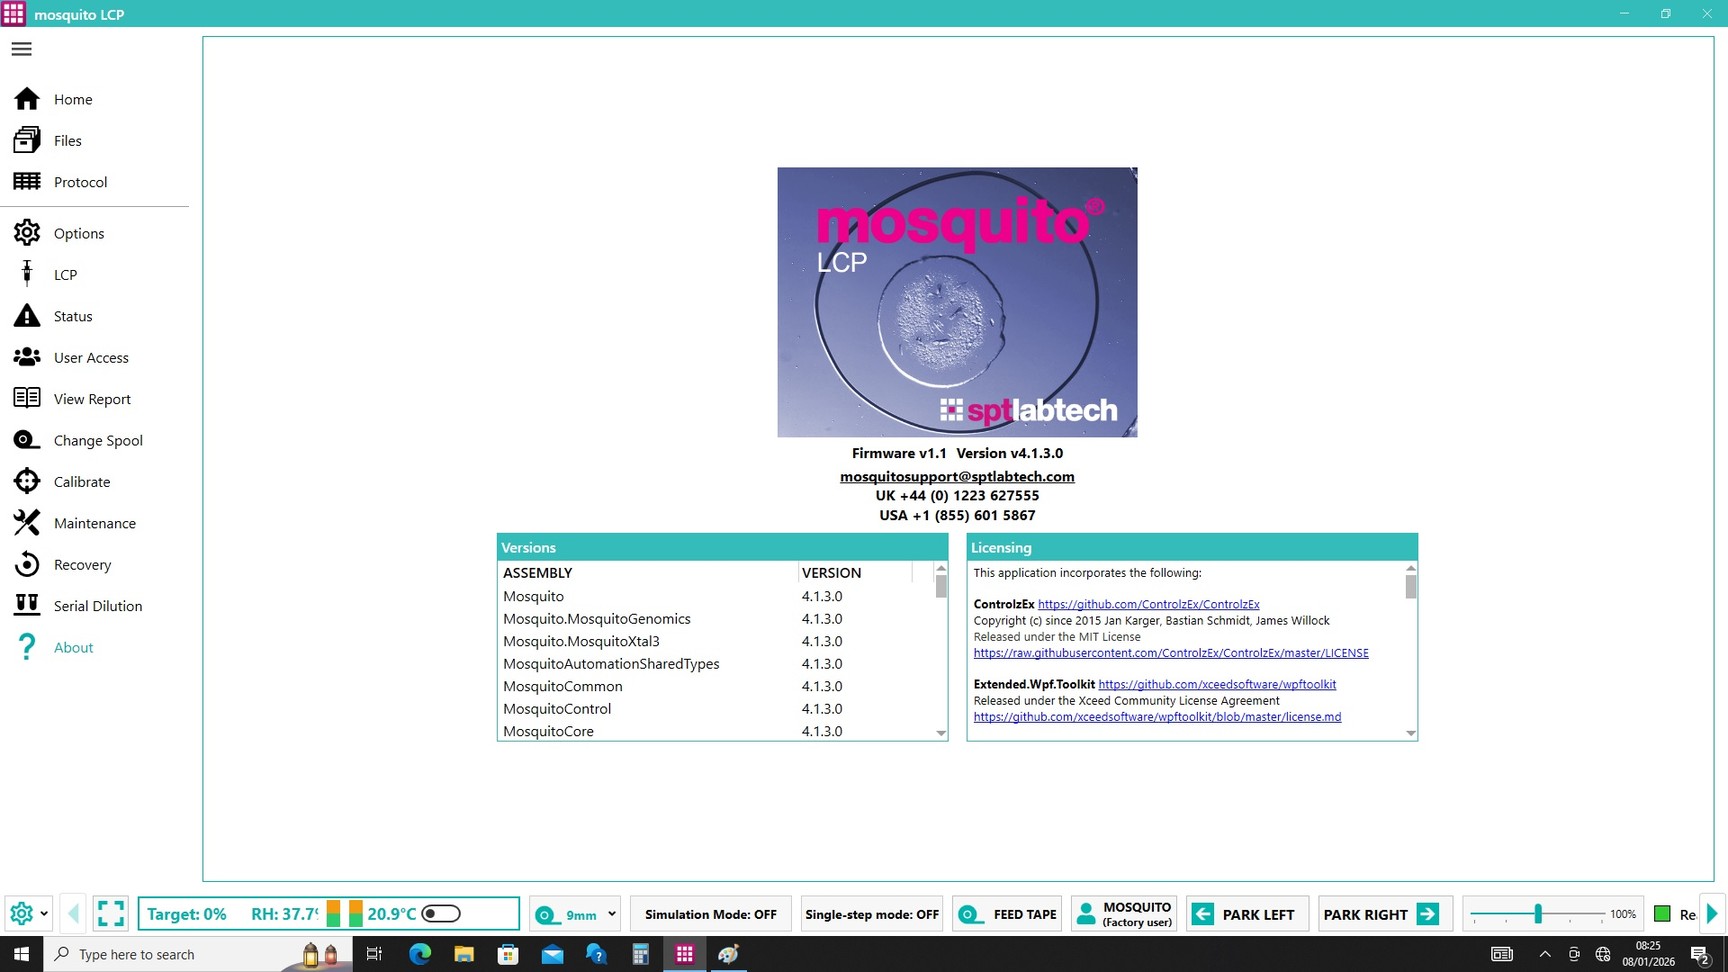The image size is (1728, 972).
Task: Open the Maintenance tools page
Action: point(94,524)
